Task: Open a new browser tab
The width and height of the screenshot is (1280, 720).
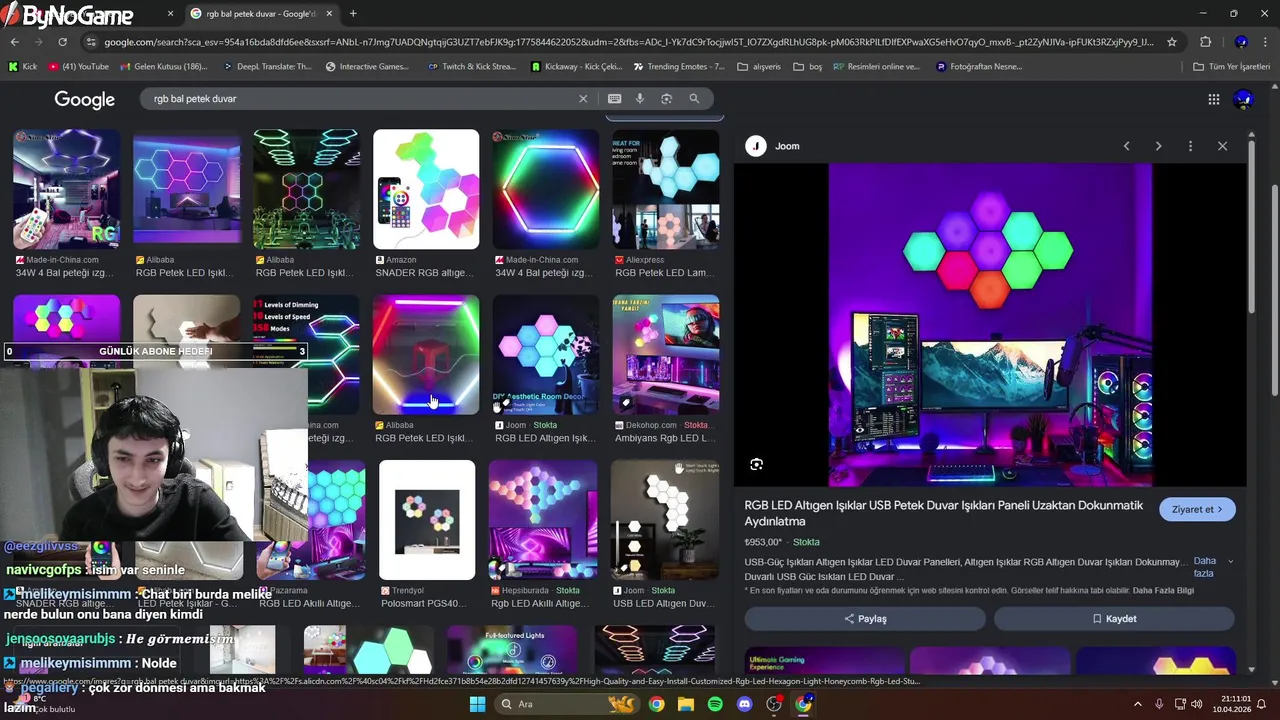Action: [x=353, y=14]
